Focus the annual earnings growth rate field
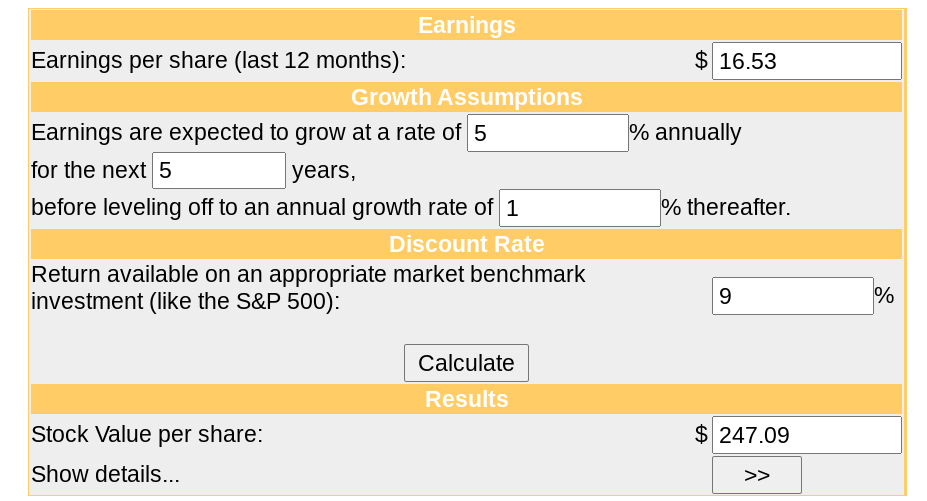The image size is (927, 501). pyautogui.click(x=547, y=133)
